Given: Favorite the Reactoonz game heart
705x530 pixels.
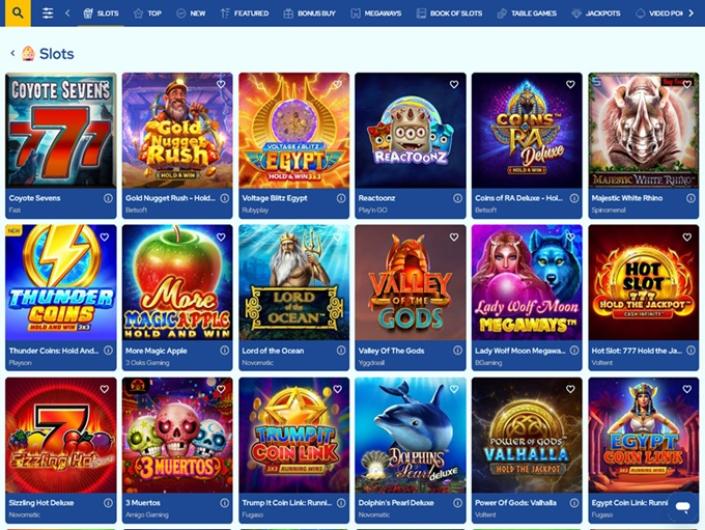Looking at the screenshot, I should pos(454,84).
